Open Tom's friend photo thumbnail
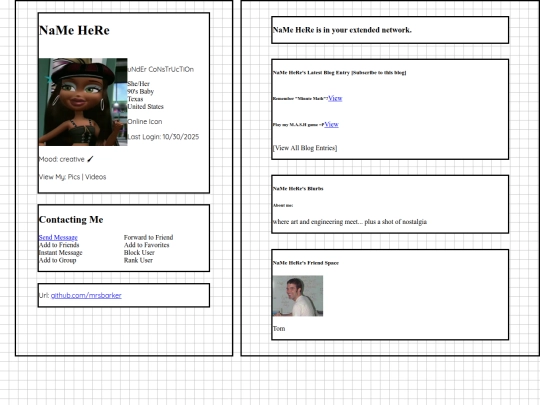This screenshot has height=405, width=540. [x=298, y=296]
